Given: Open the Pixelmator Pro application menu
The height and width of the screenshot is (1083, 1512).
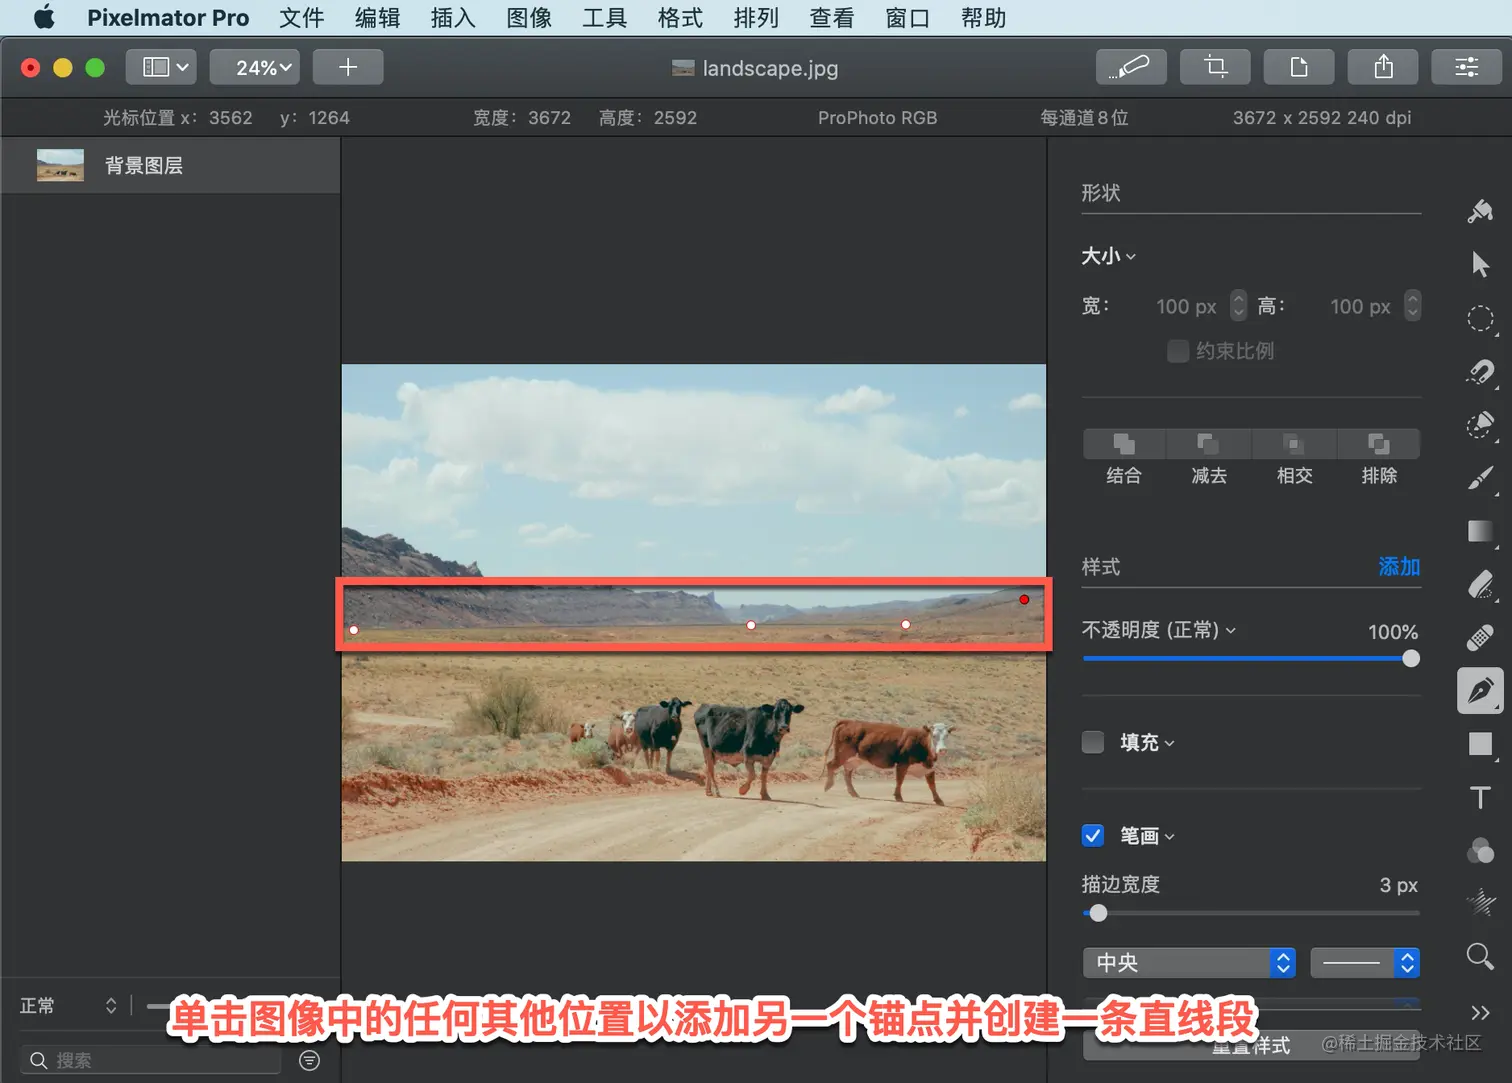Looking at the screenshot, I should pos(168,17).
